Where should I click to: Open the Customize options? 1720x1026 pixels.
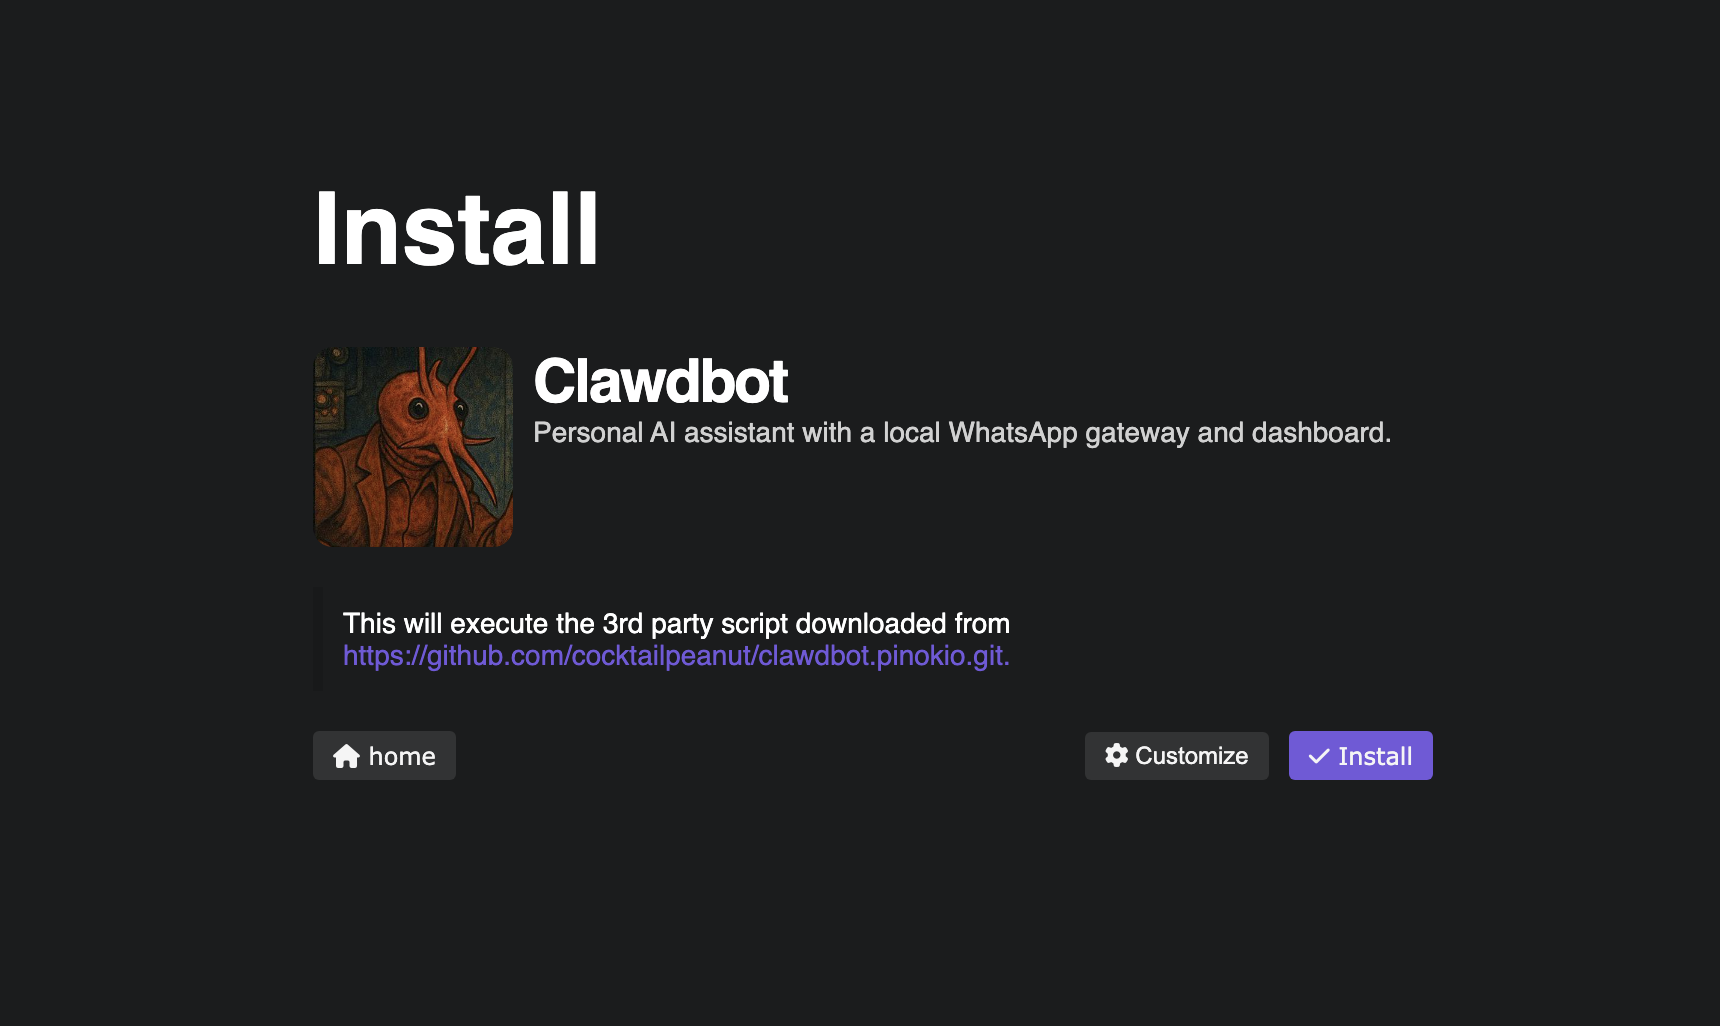1176,756
